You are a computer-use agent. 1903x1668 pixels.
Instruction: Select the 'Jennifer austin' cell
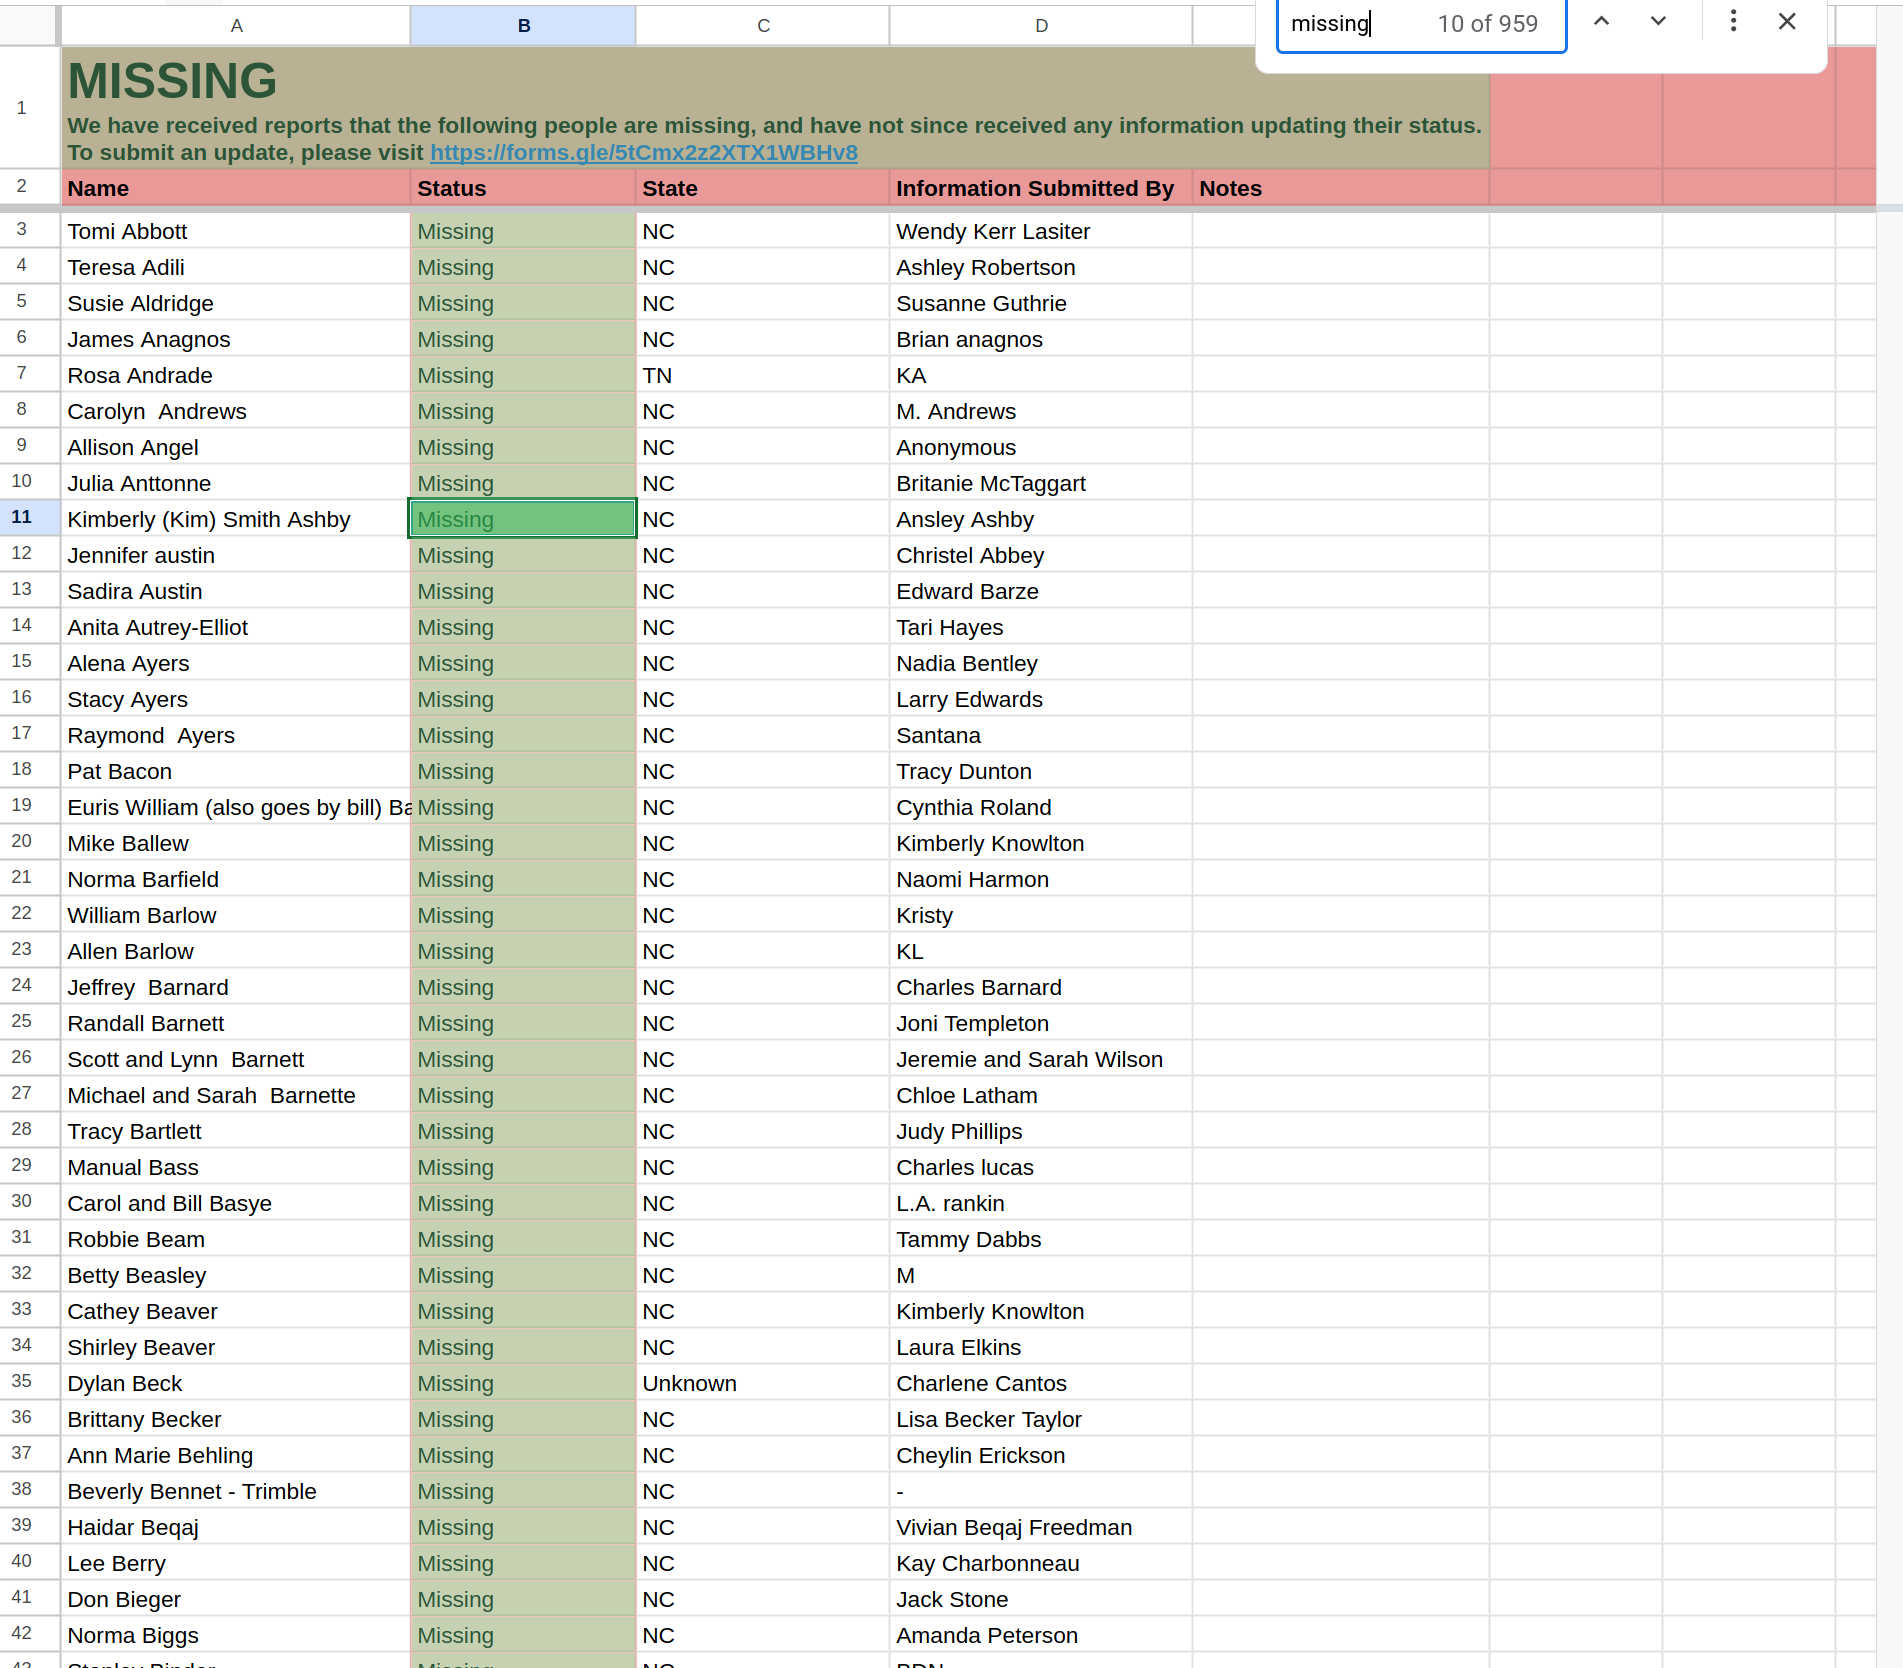point(236,555)
